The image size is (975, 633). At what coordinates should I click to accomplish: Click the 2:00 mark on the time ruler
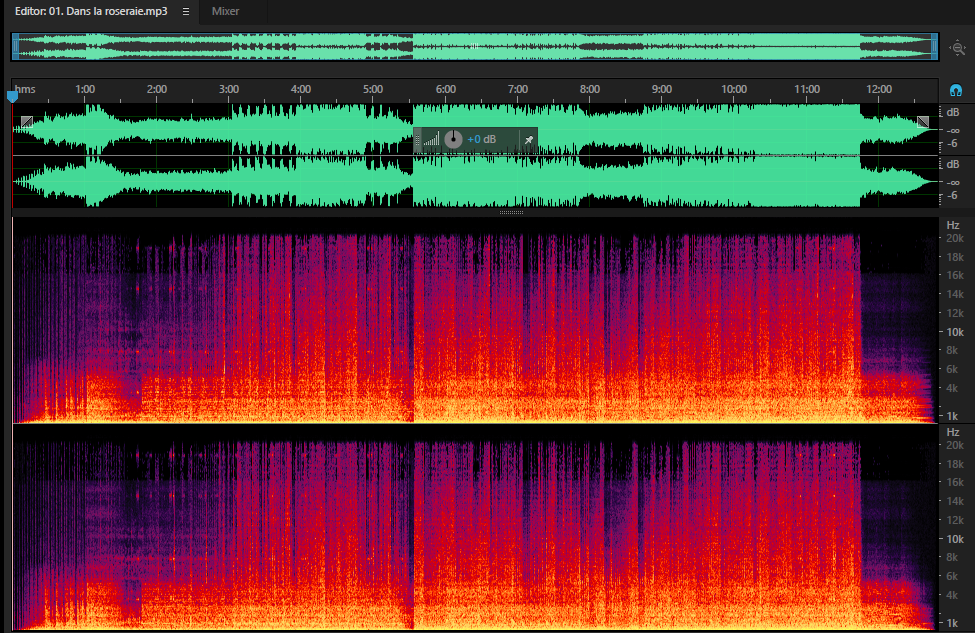(157, 90)
